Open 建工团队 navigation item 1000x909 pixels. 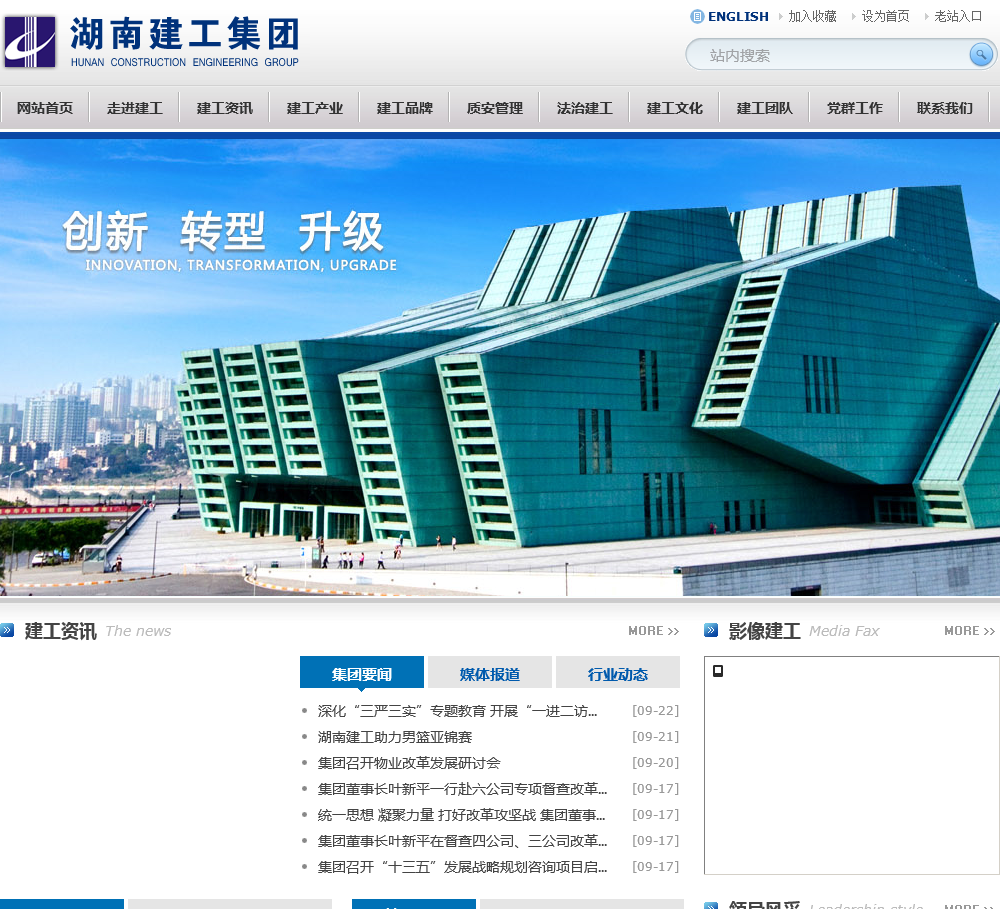pyautogui.click(x=764, y=108)
